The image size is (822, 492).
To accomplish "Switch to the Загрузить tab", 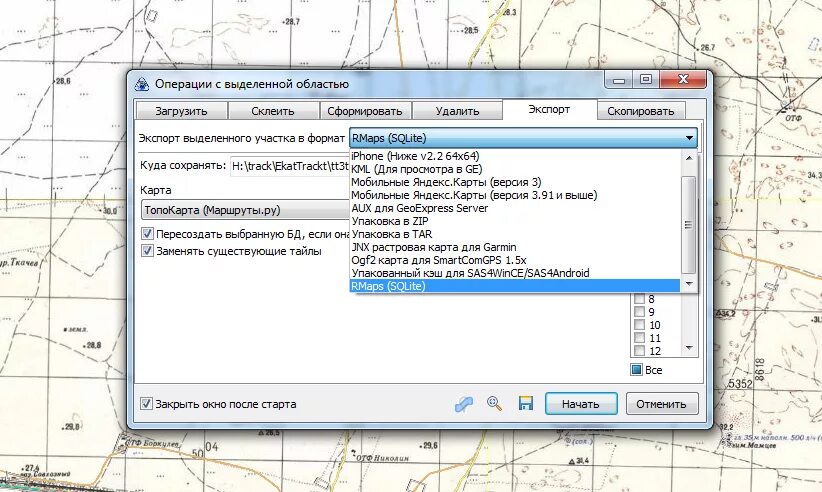I will point(181,111).
